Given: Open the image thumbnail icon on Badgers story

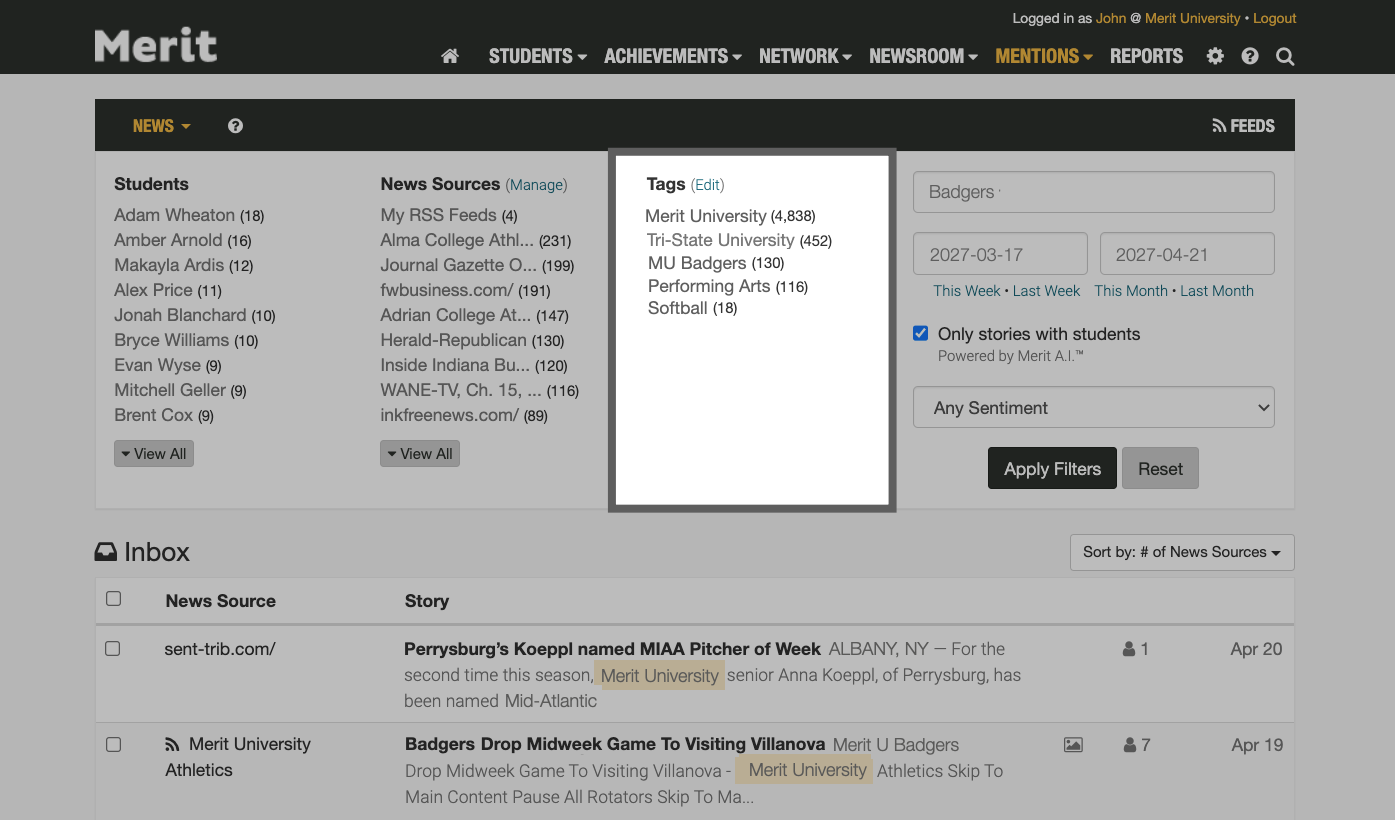Looking at the screenshot, I should pos(1073,744).
